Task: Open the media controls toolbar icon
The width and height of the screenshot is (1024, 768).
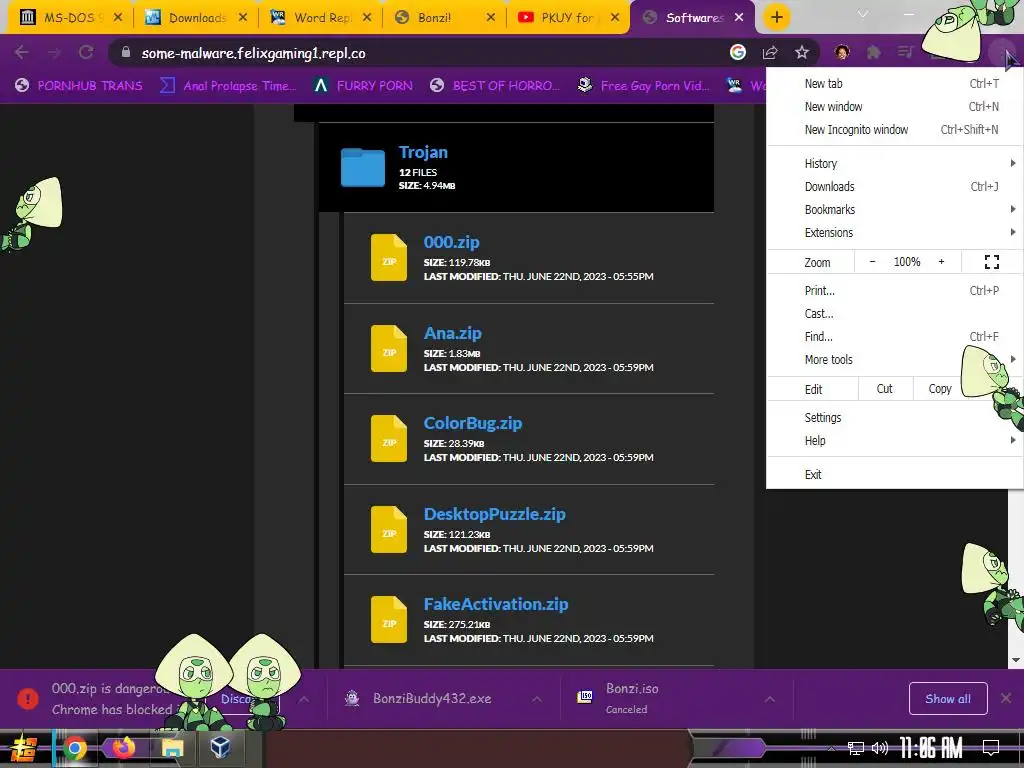Action: 905,52
